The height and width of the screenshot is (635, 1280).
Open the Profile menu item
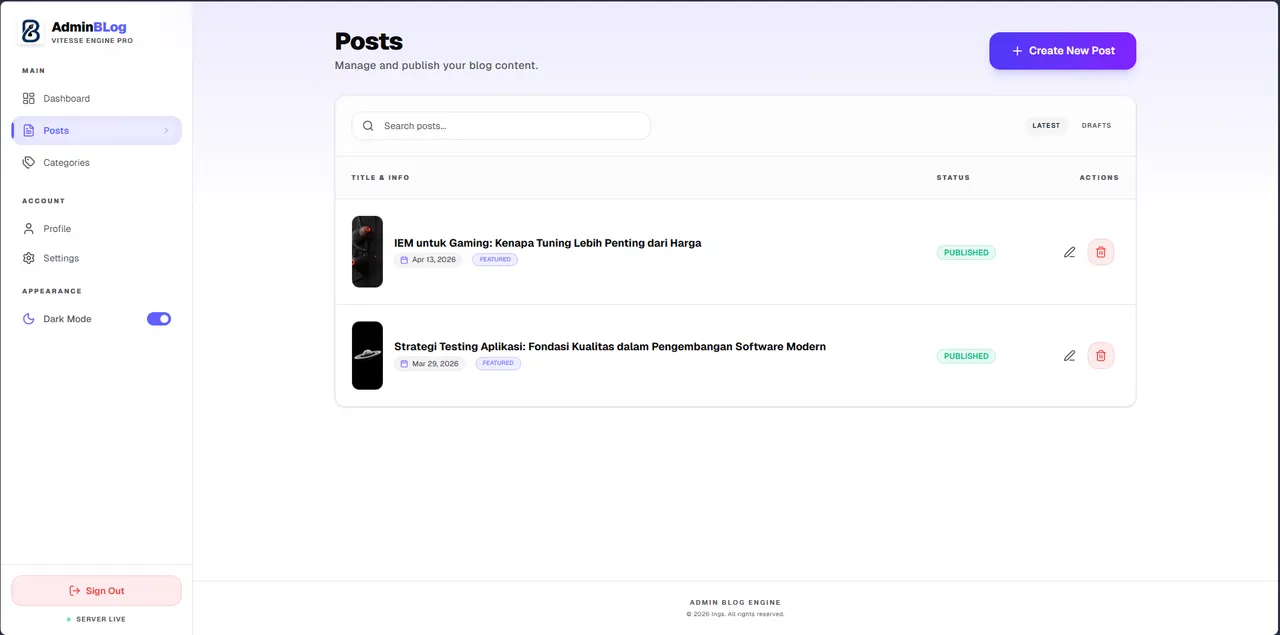pyautogui.click(x=96, y=228)
